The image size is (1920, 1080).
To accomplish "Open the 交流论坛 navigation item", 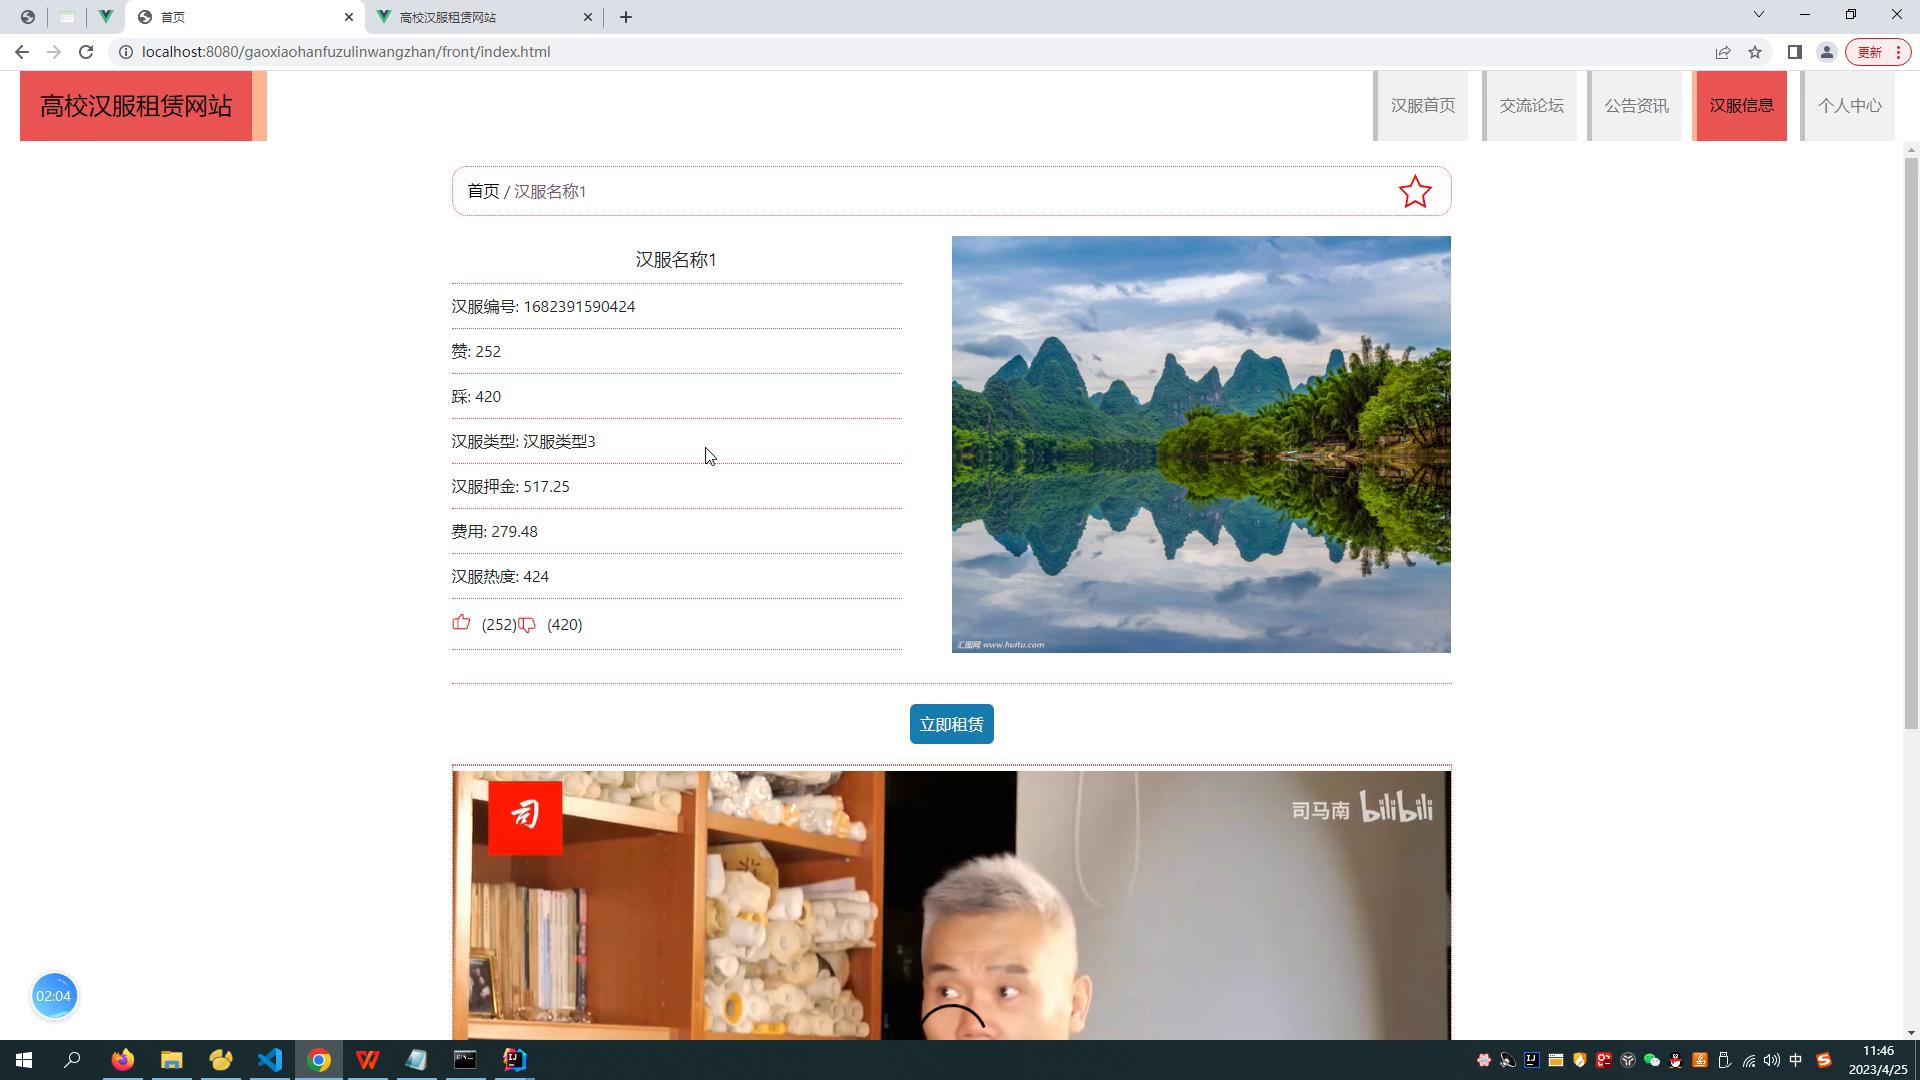I will click(x=1531, y=106).
